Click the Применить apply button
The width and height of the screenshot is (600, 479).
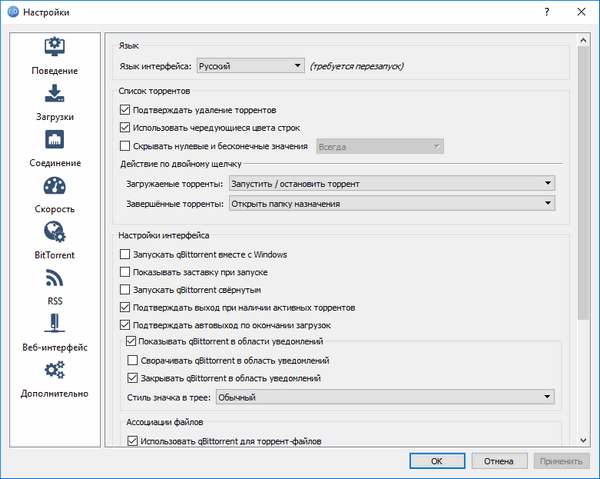[x=561, y=461]
